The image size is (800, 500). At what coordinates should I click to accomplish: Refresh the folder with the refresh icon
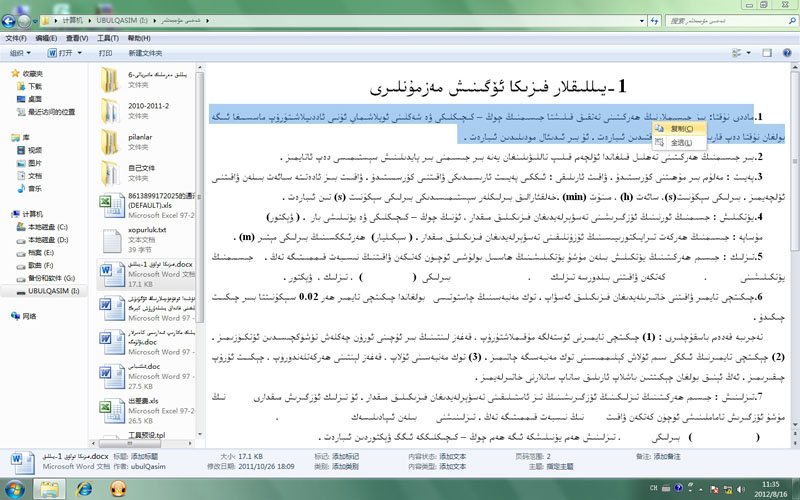tap(655, 21)
